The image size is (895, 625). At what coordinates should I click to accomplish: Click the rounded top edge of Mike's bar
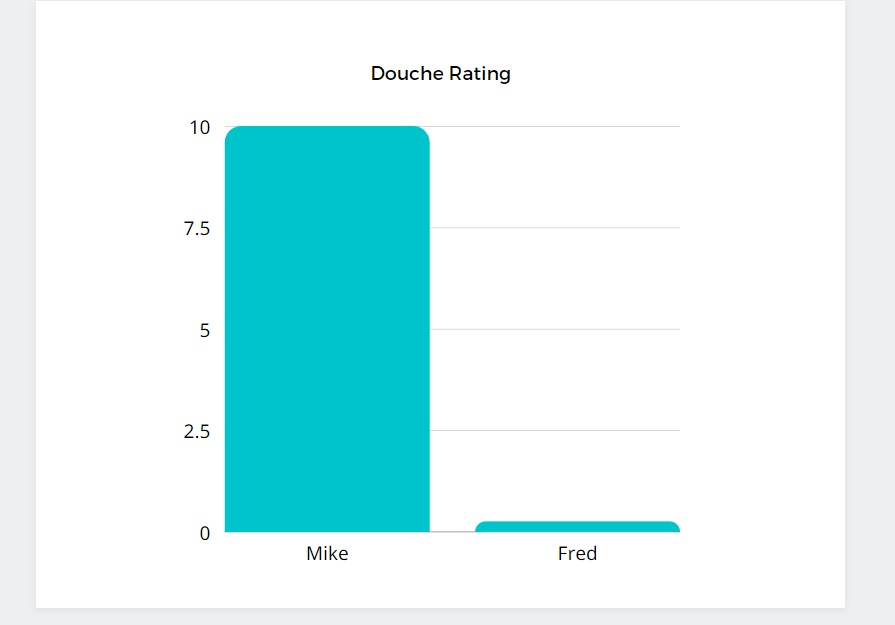327,129
